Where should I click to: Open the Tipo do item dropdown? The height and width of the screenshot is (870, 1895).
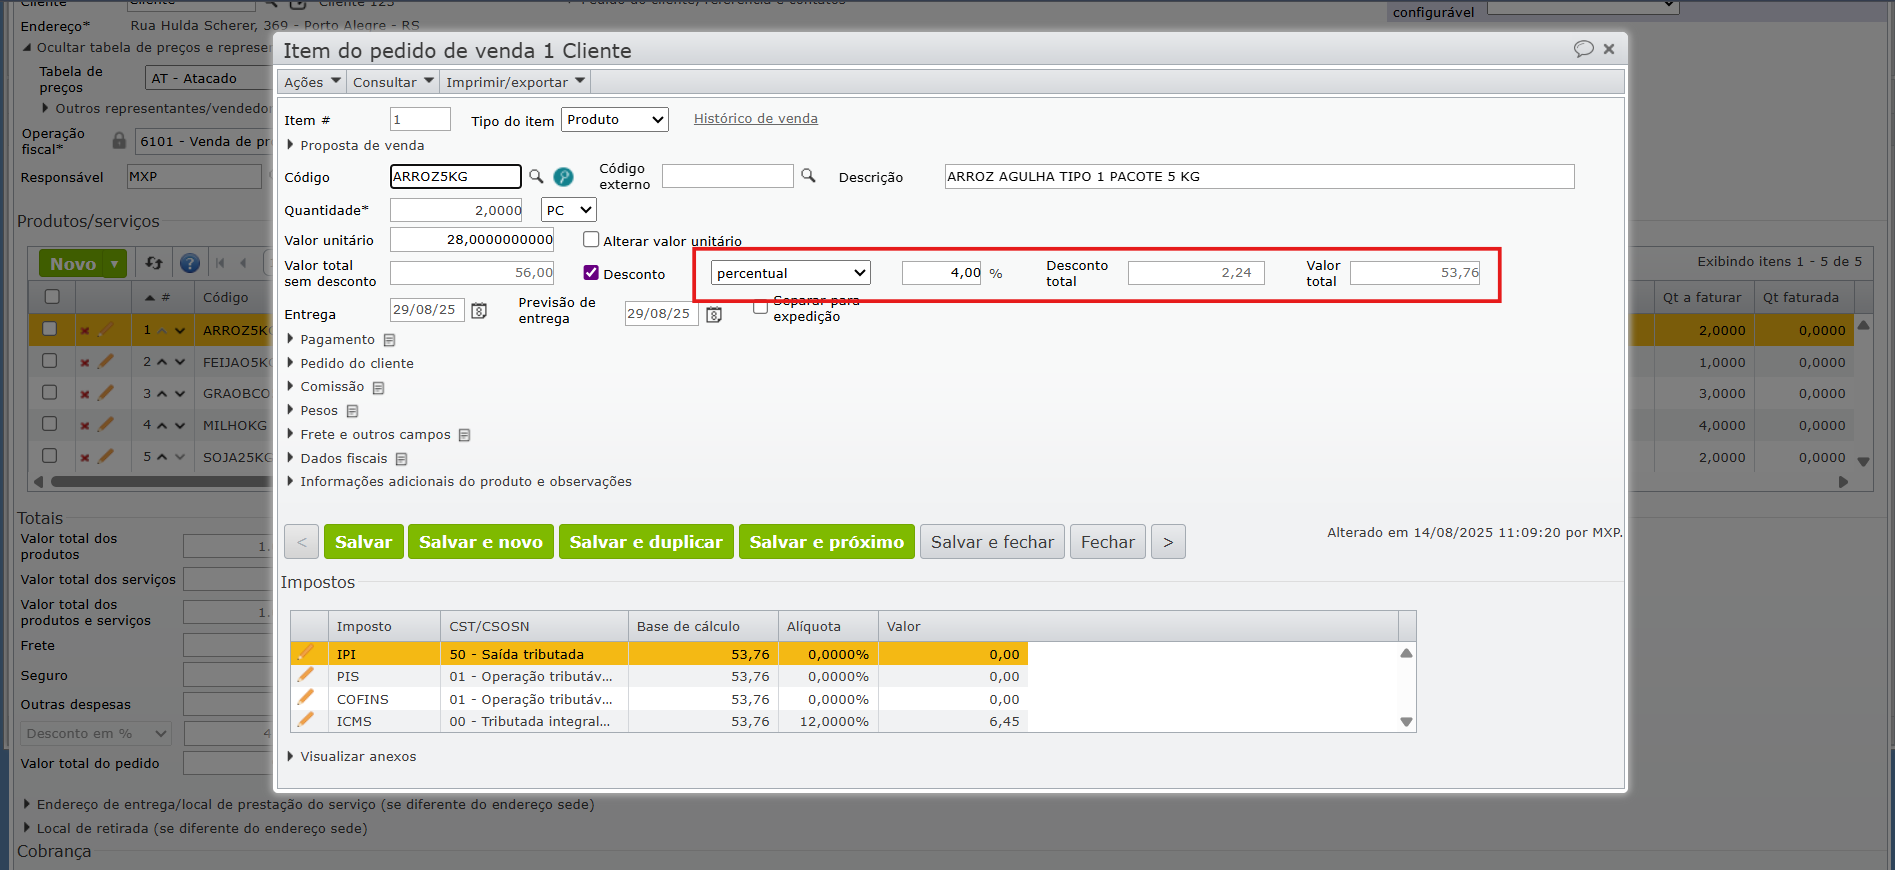614,120
